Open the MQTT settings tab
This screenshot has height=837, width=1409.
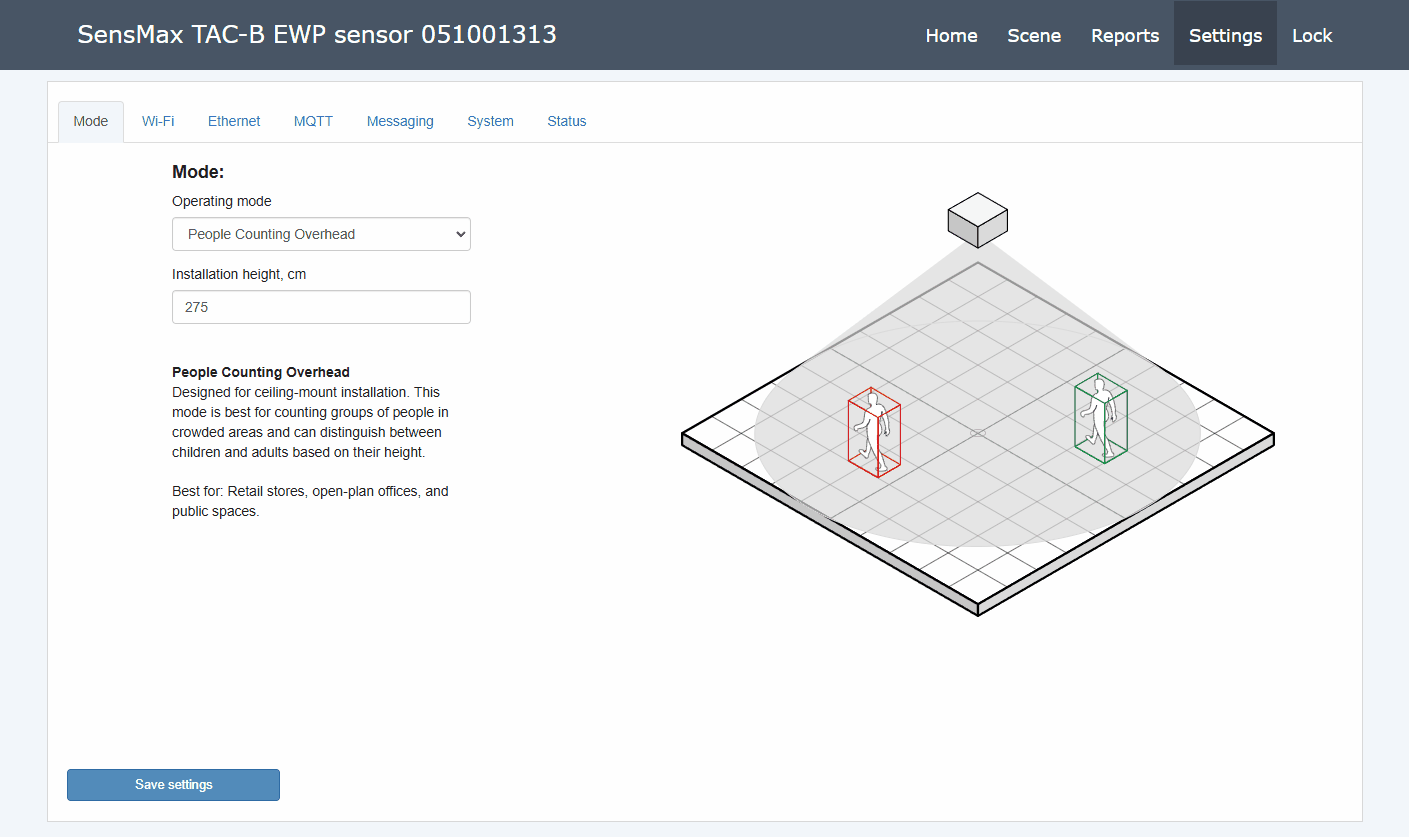[313, 121]
